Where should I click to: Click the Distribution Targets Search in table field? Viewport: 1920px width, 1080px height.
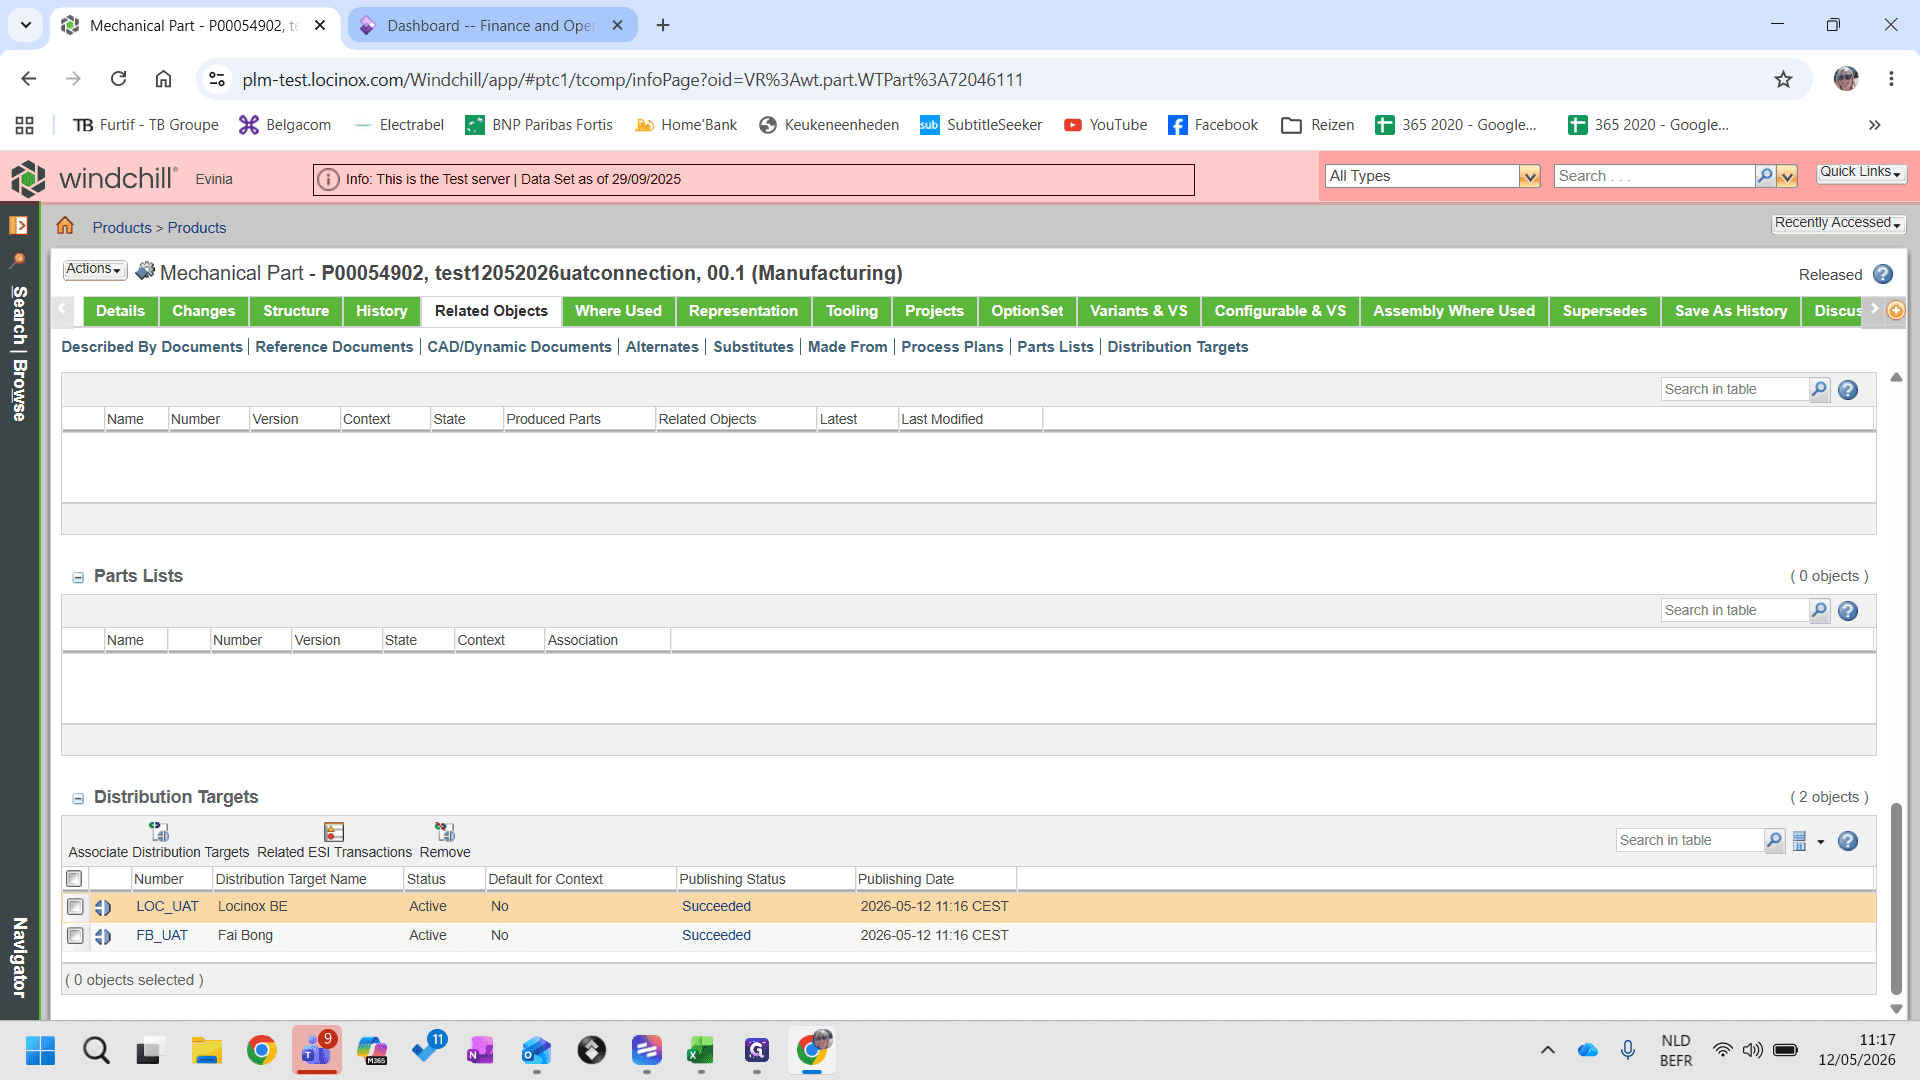click(x=1689, y=841)
